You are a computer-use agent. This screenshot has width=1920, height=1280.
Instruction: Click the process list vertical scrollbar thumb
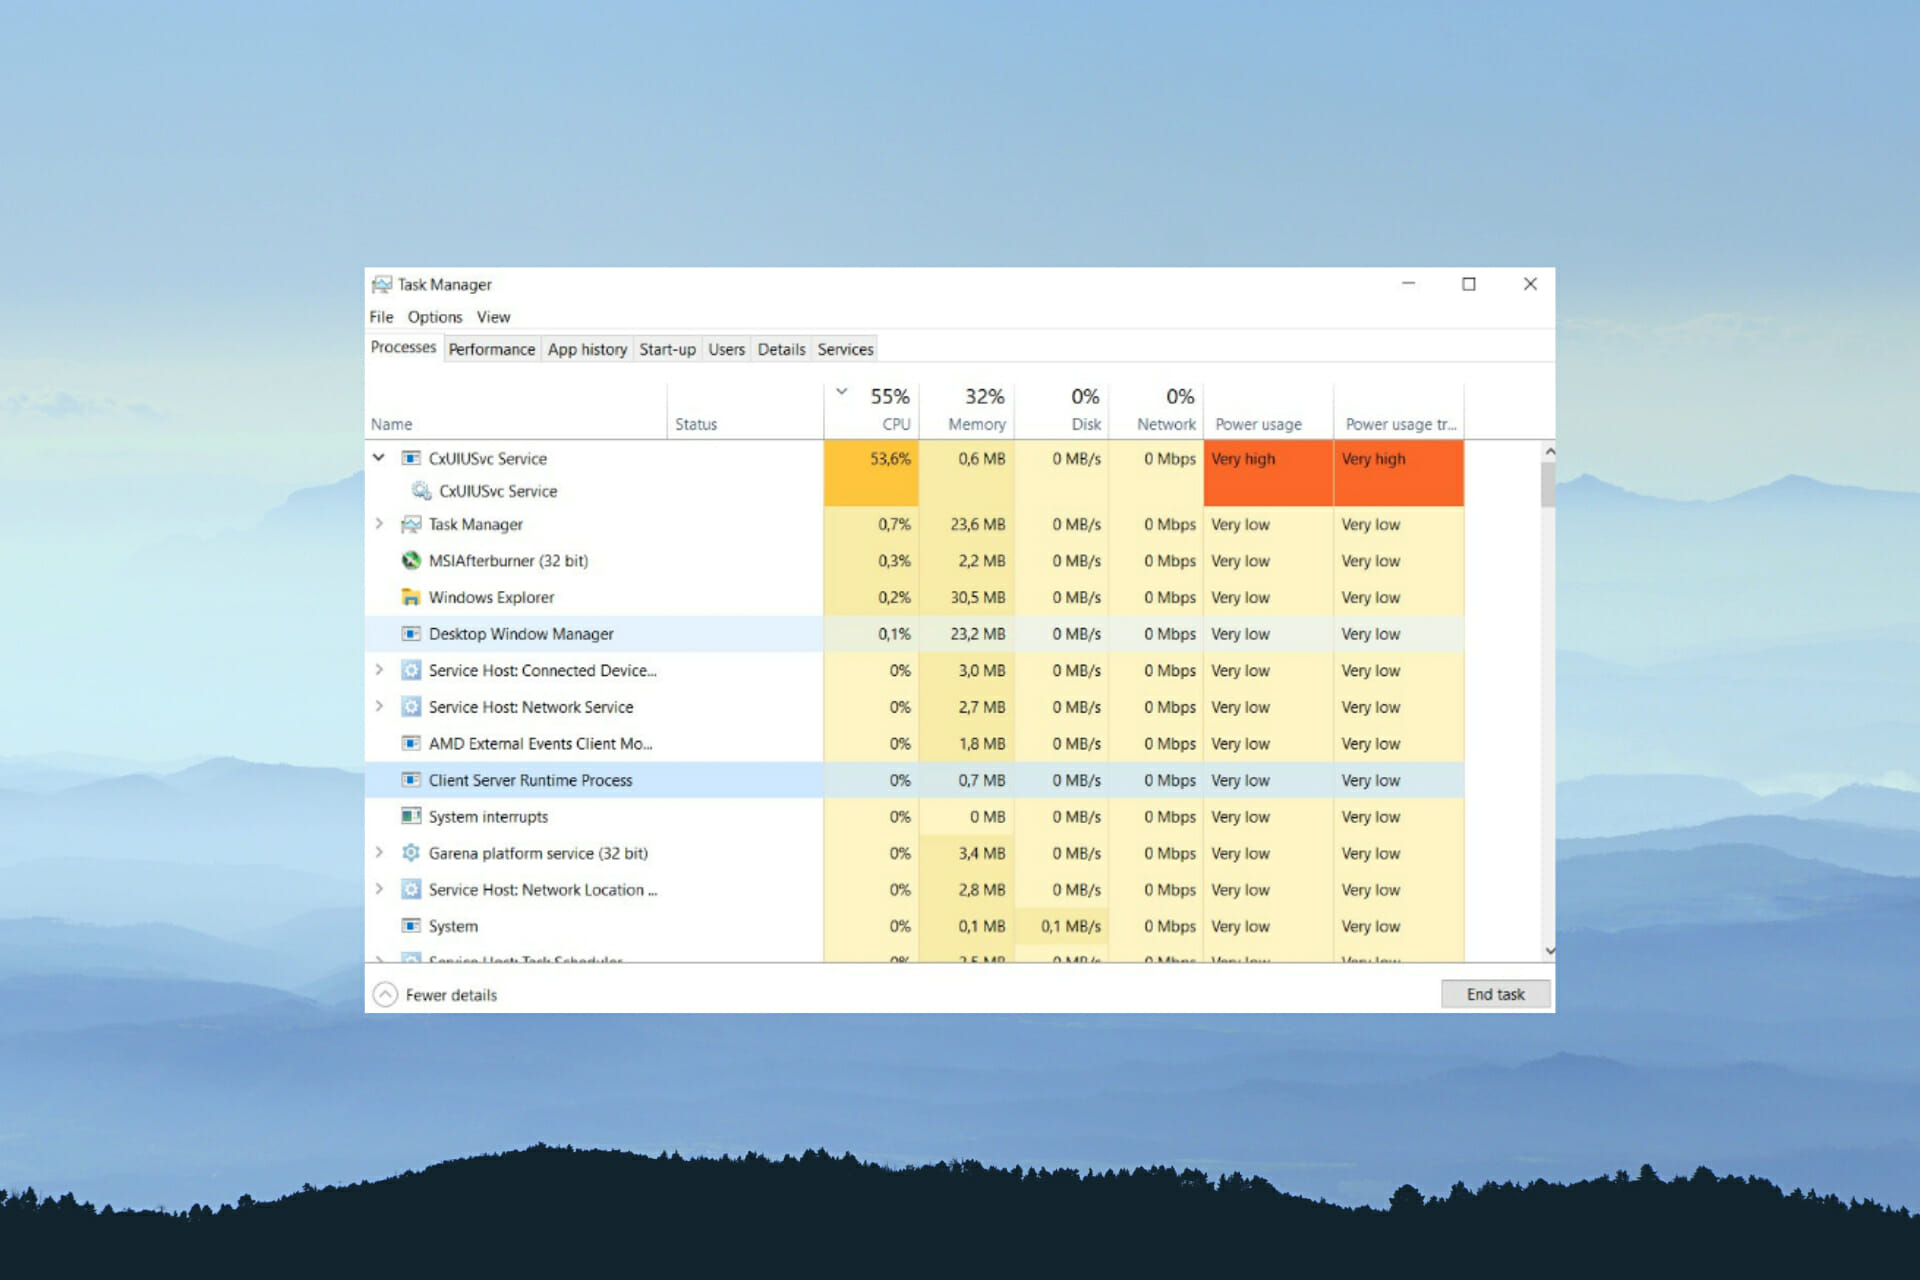(x=1549, y=484)
